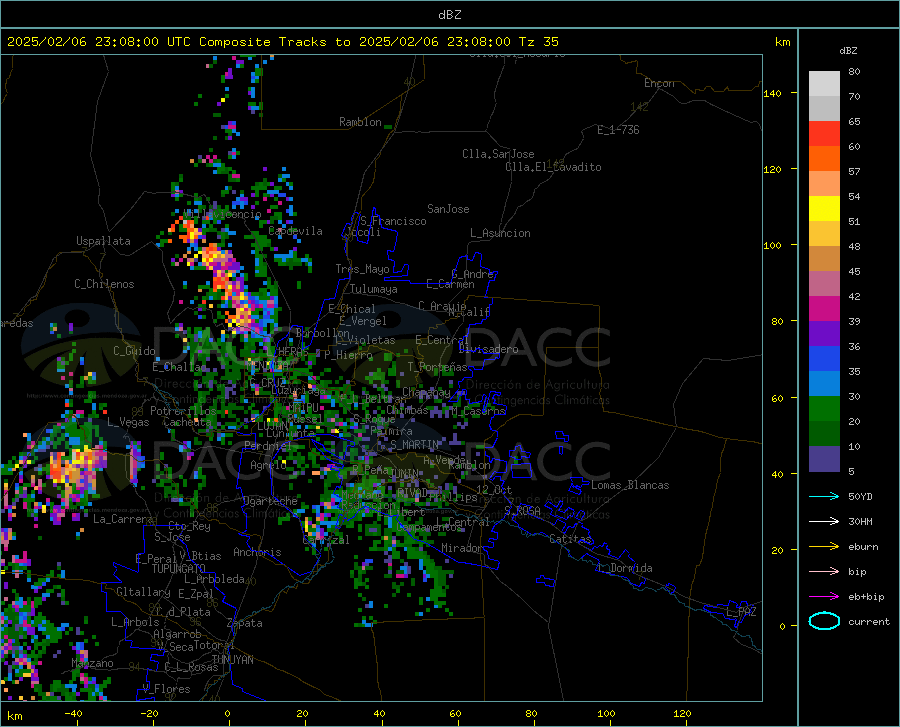Click the magenta eb+bip arrow legend icon

tap(824, 597)
